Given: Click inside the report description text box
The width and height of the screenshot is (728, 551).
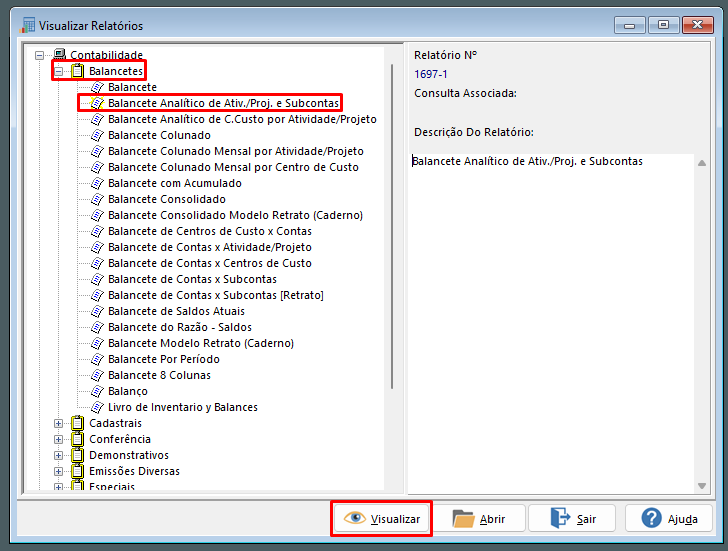Looking at the screenshot, I should tap(551, 323).
